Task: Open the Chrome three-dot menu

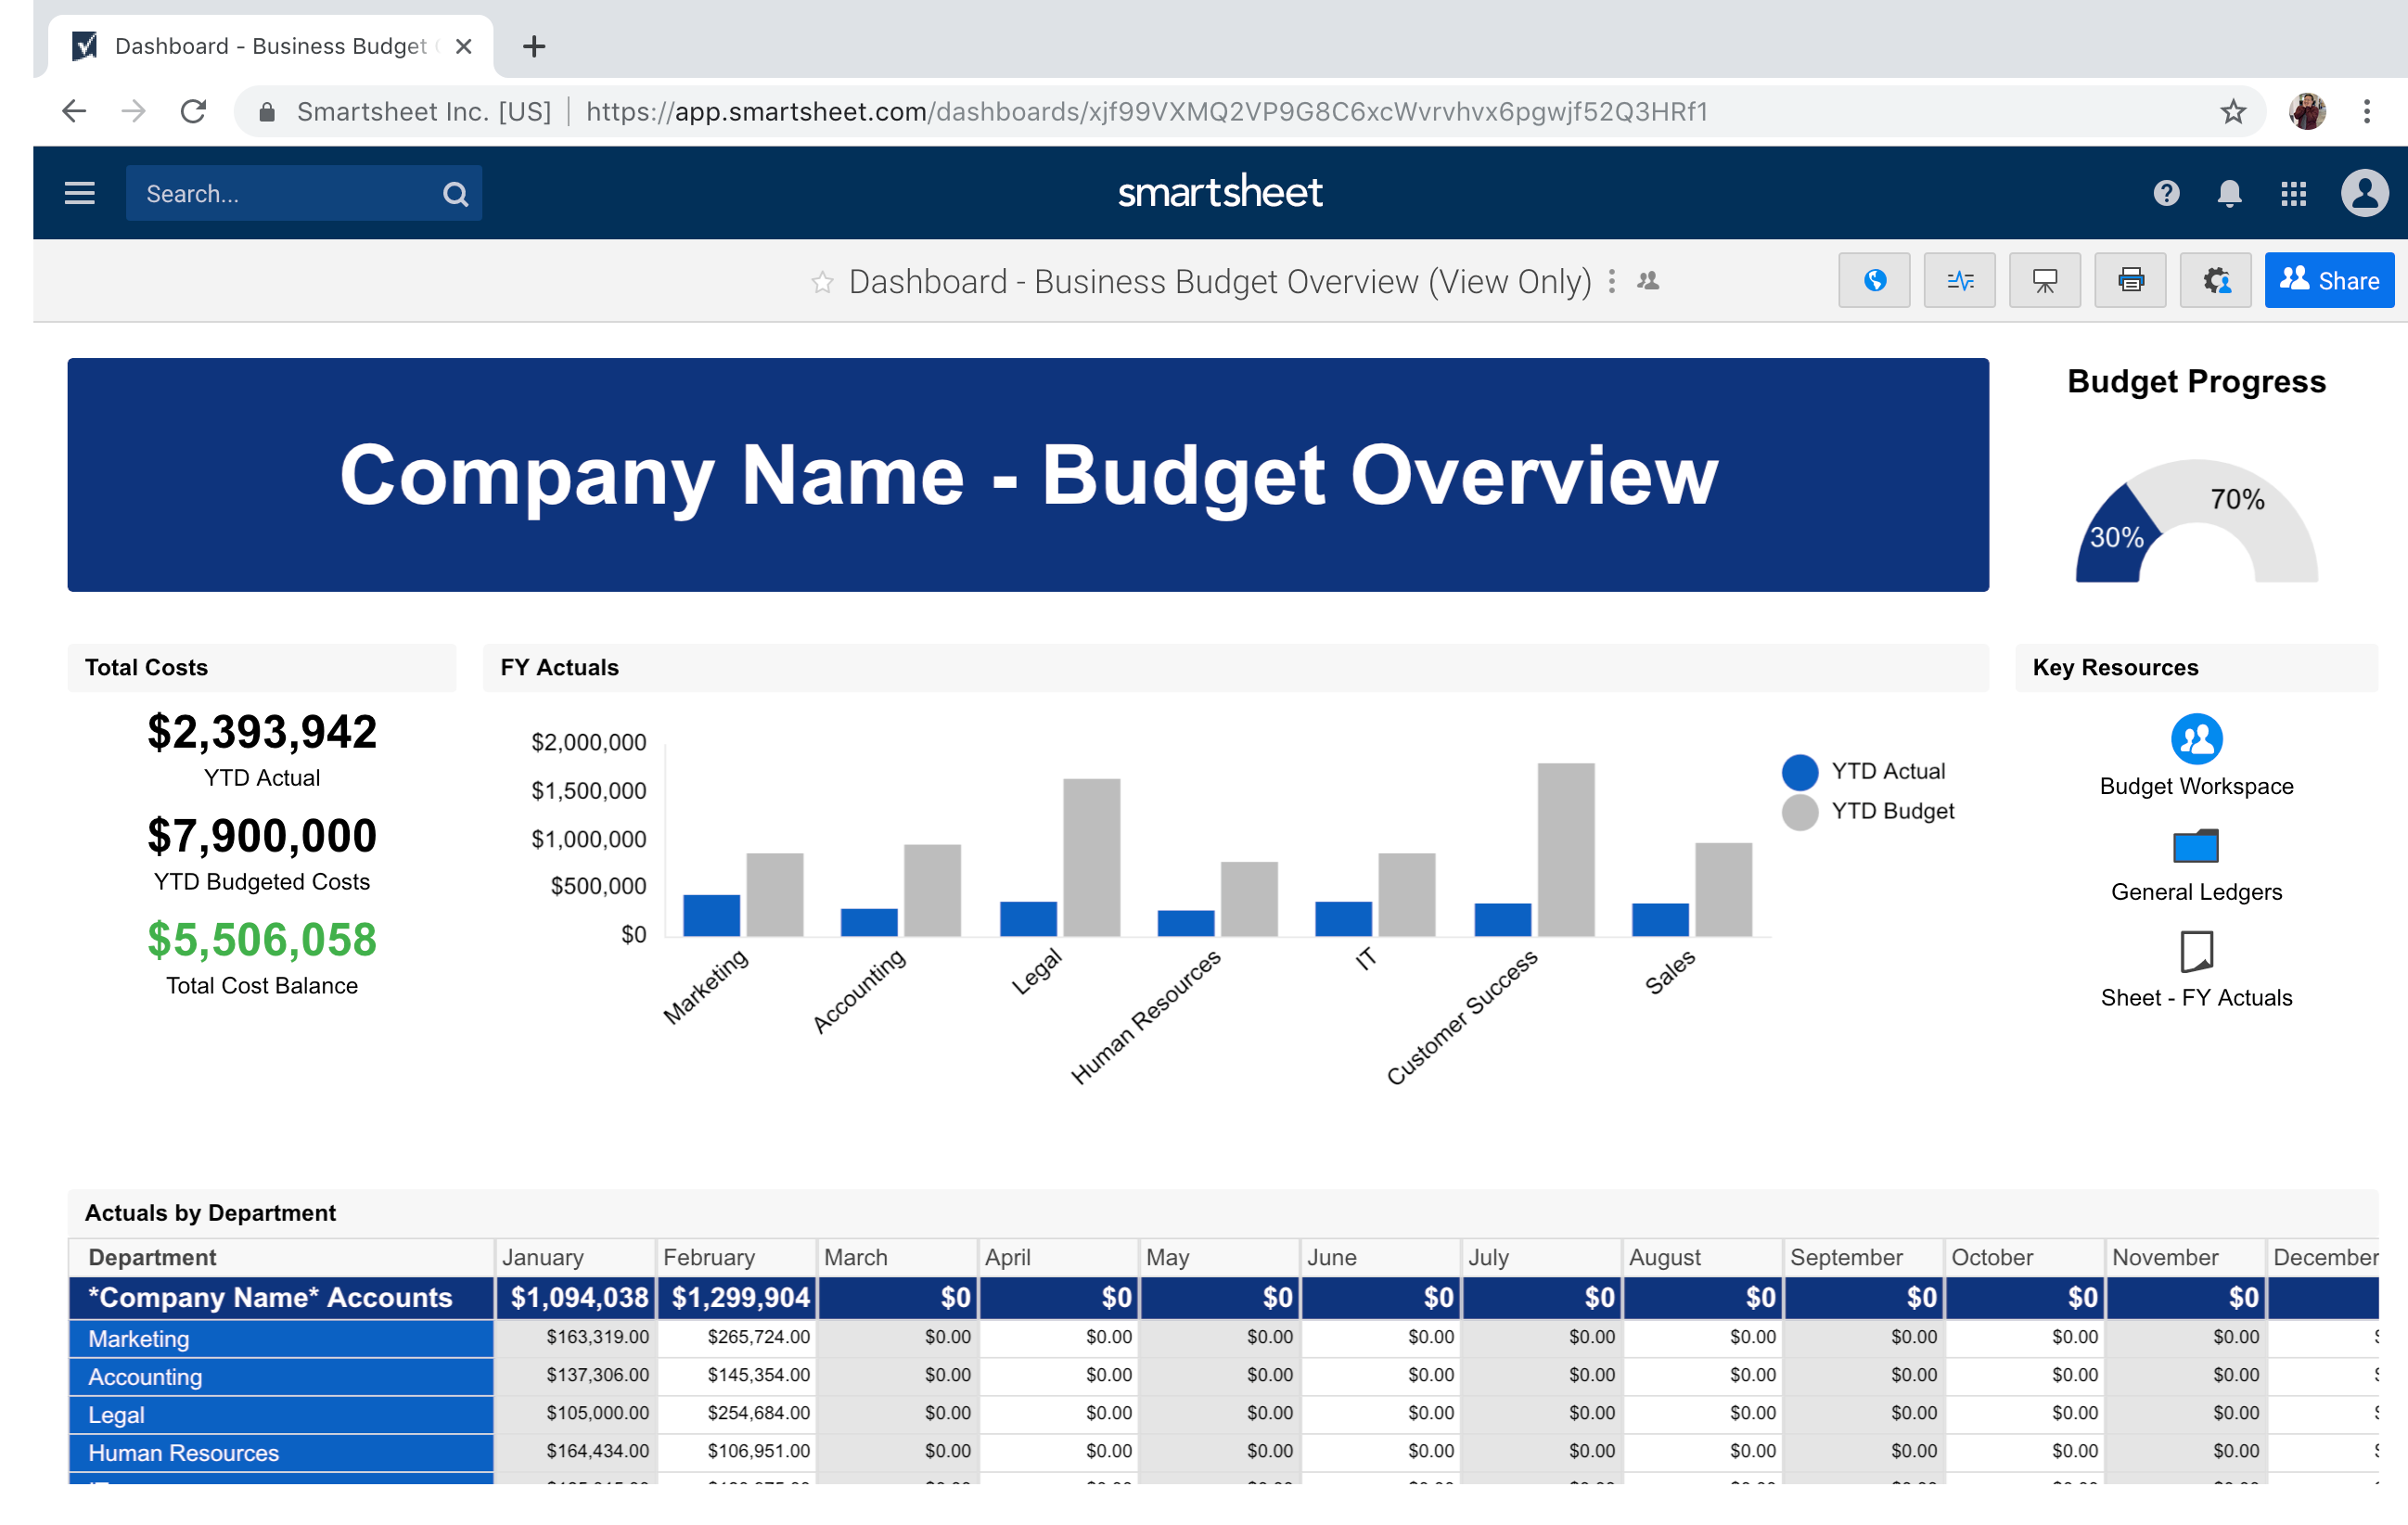Action: [x=2366, y=111]
